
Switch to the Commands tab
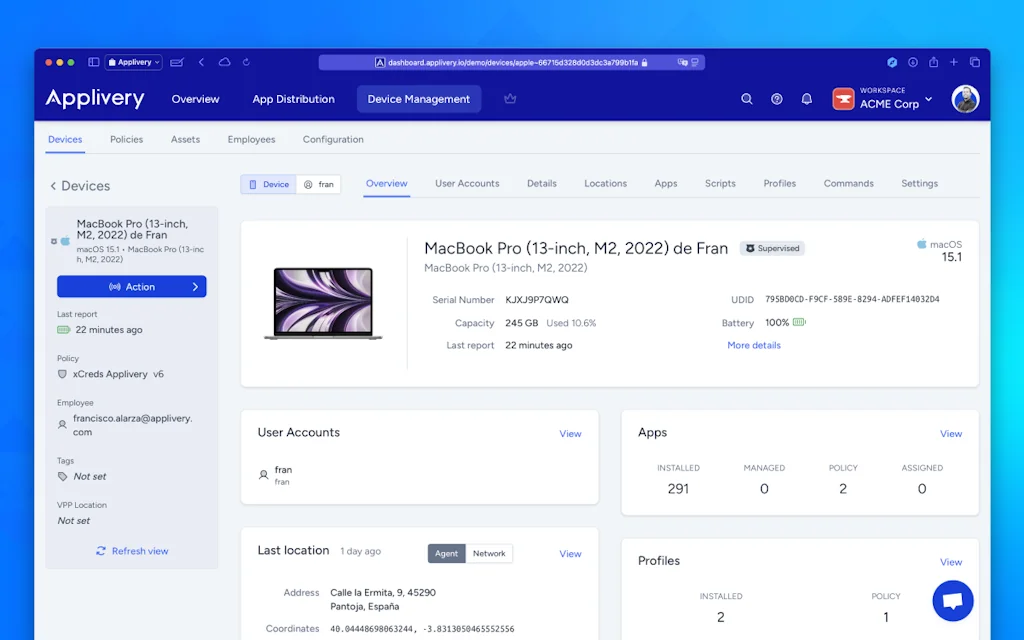848,183
